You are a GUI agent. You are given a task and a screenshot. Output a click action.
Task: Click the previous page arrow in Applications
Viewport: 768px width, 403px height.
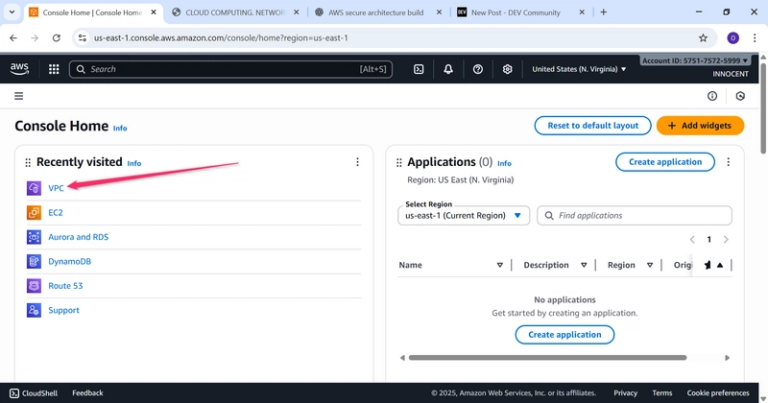pyautogui.click(x=692, y=239)
